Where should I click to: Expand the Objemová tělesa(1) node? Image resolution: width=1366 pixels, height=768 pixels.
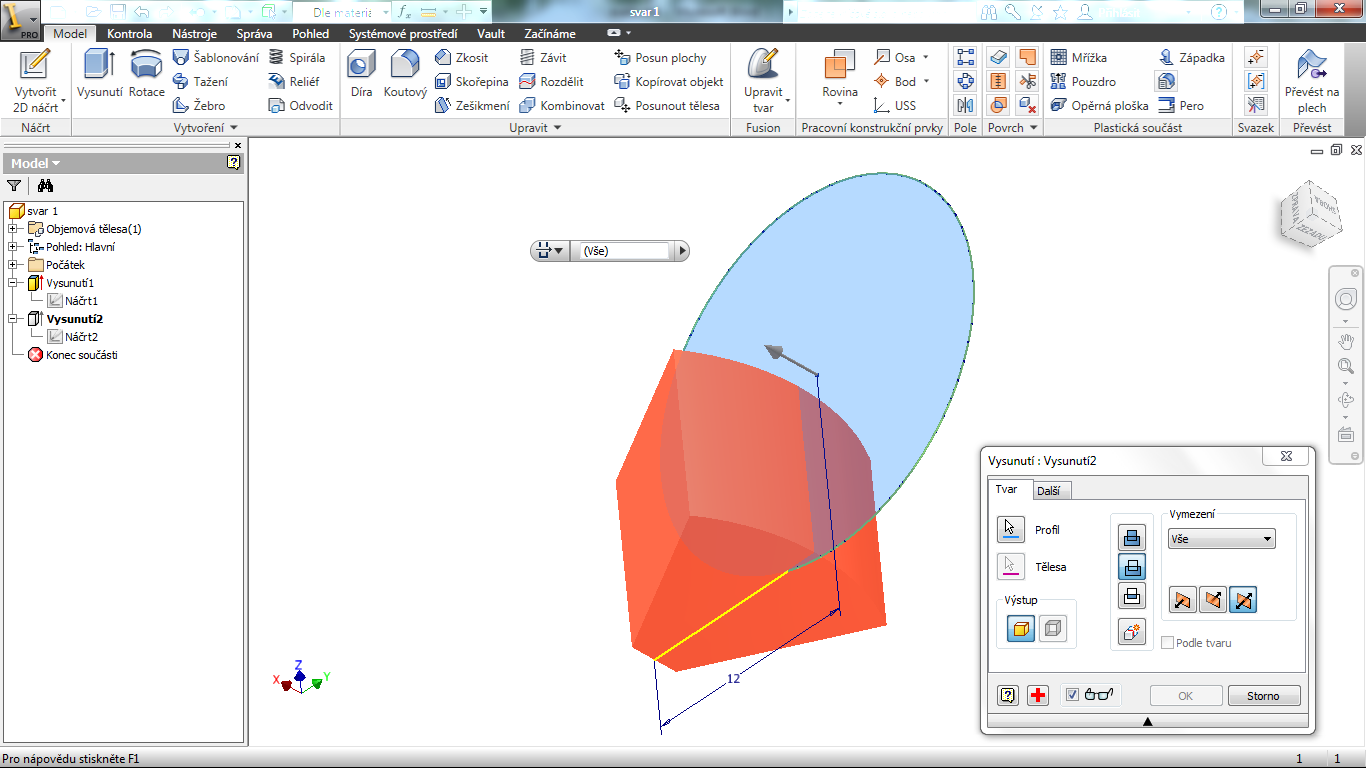[13, 229]
